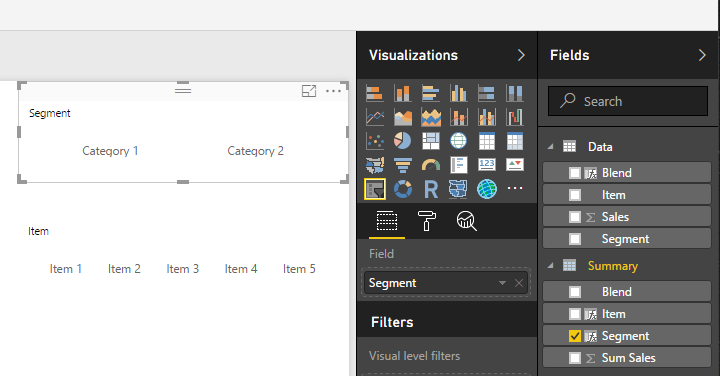Select the Area chart visual

[403, 117]
